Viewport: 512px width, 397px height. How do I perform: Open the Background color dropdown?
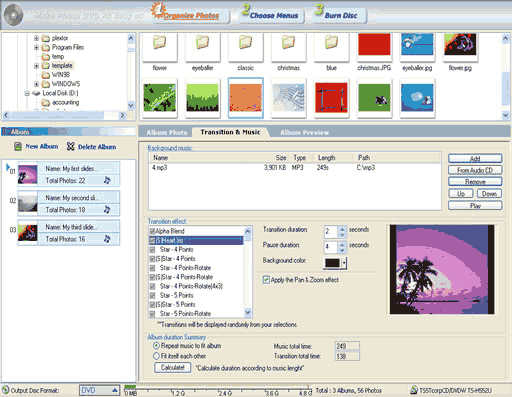click(x=344, y=263)
